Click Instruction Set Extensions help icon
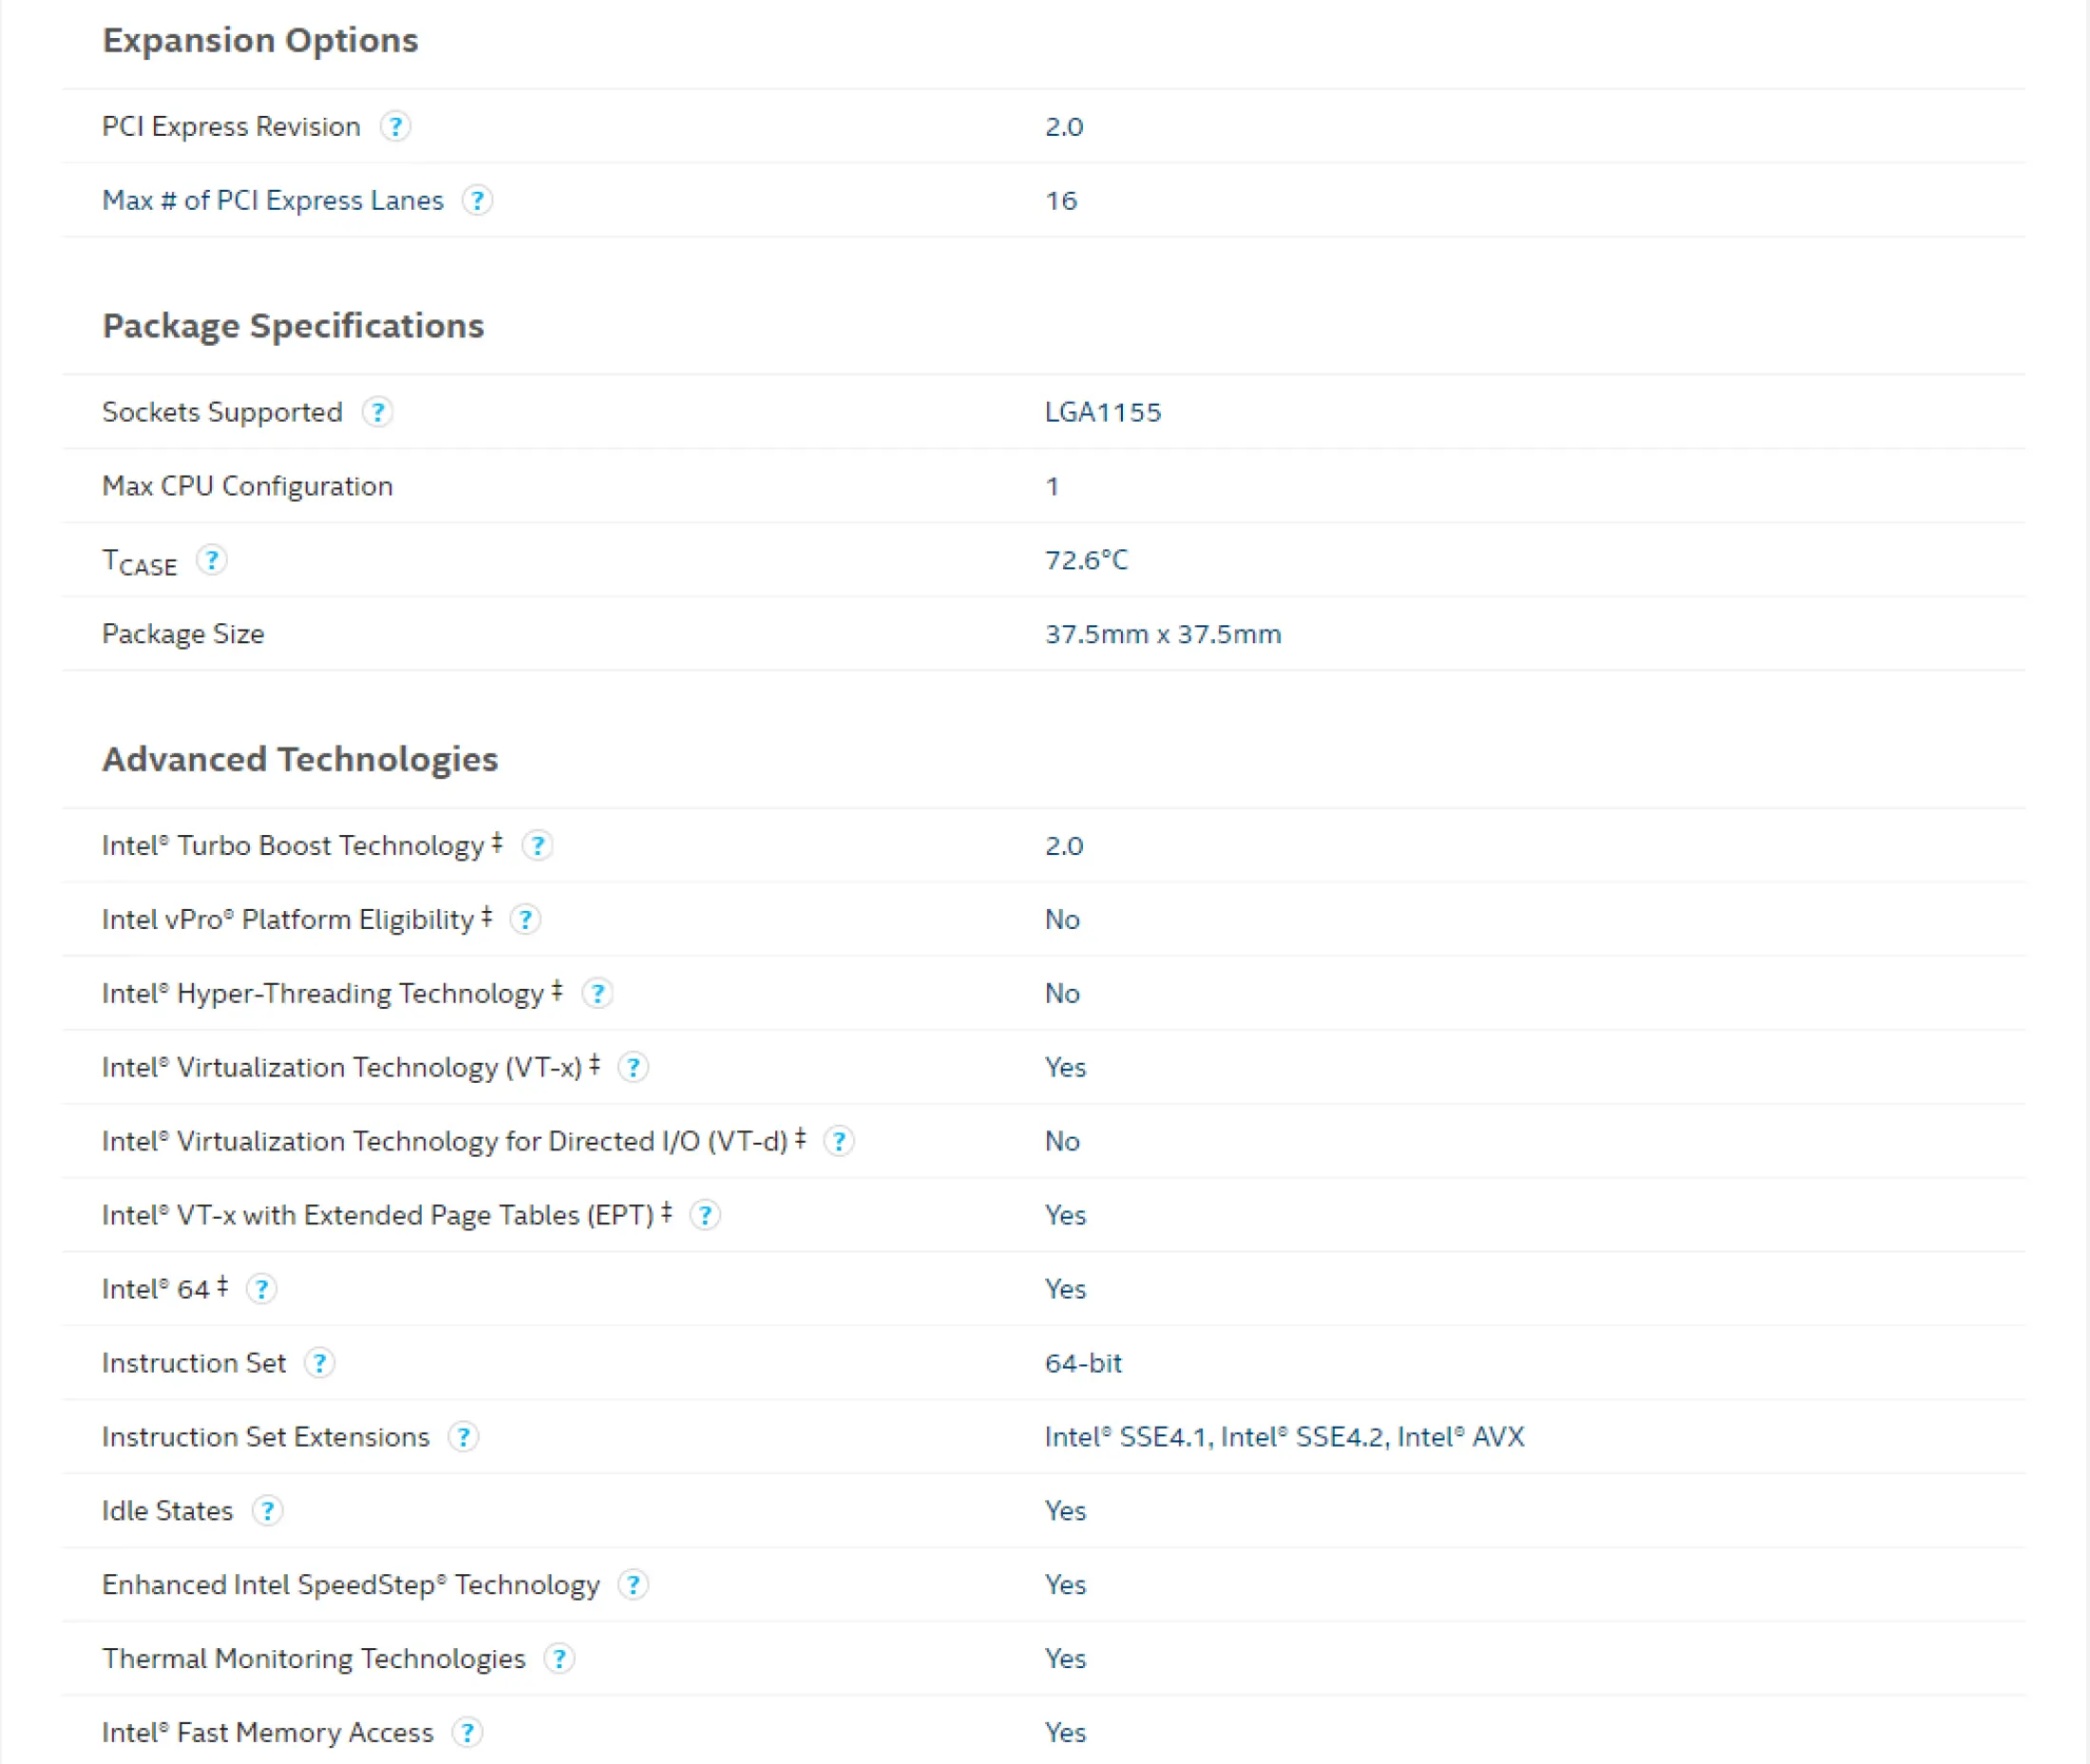 pos(462,1438)
